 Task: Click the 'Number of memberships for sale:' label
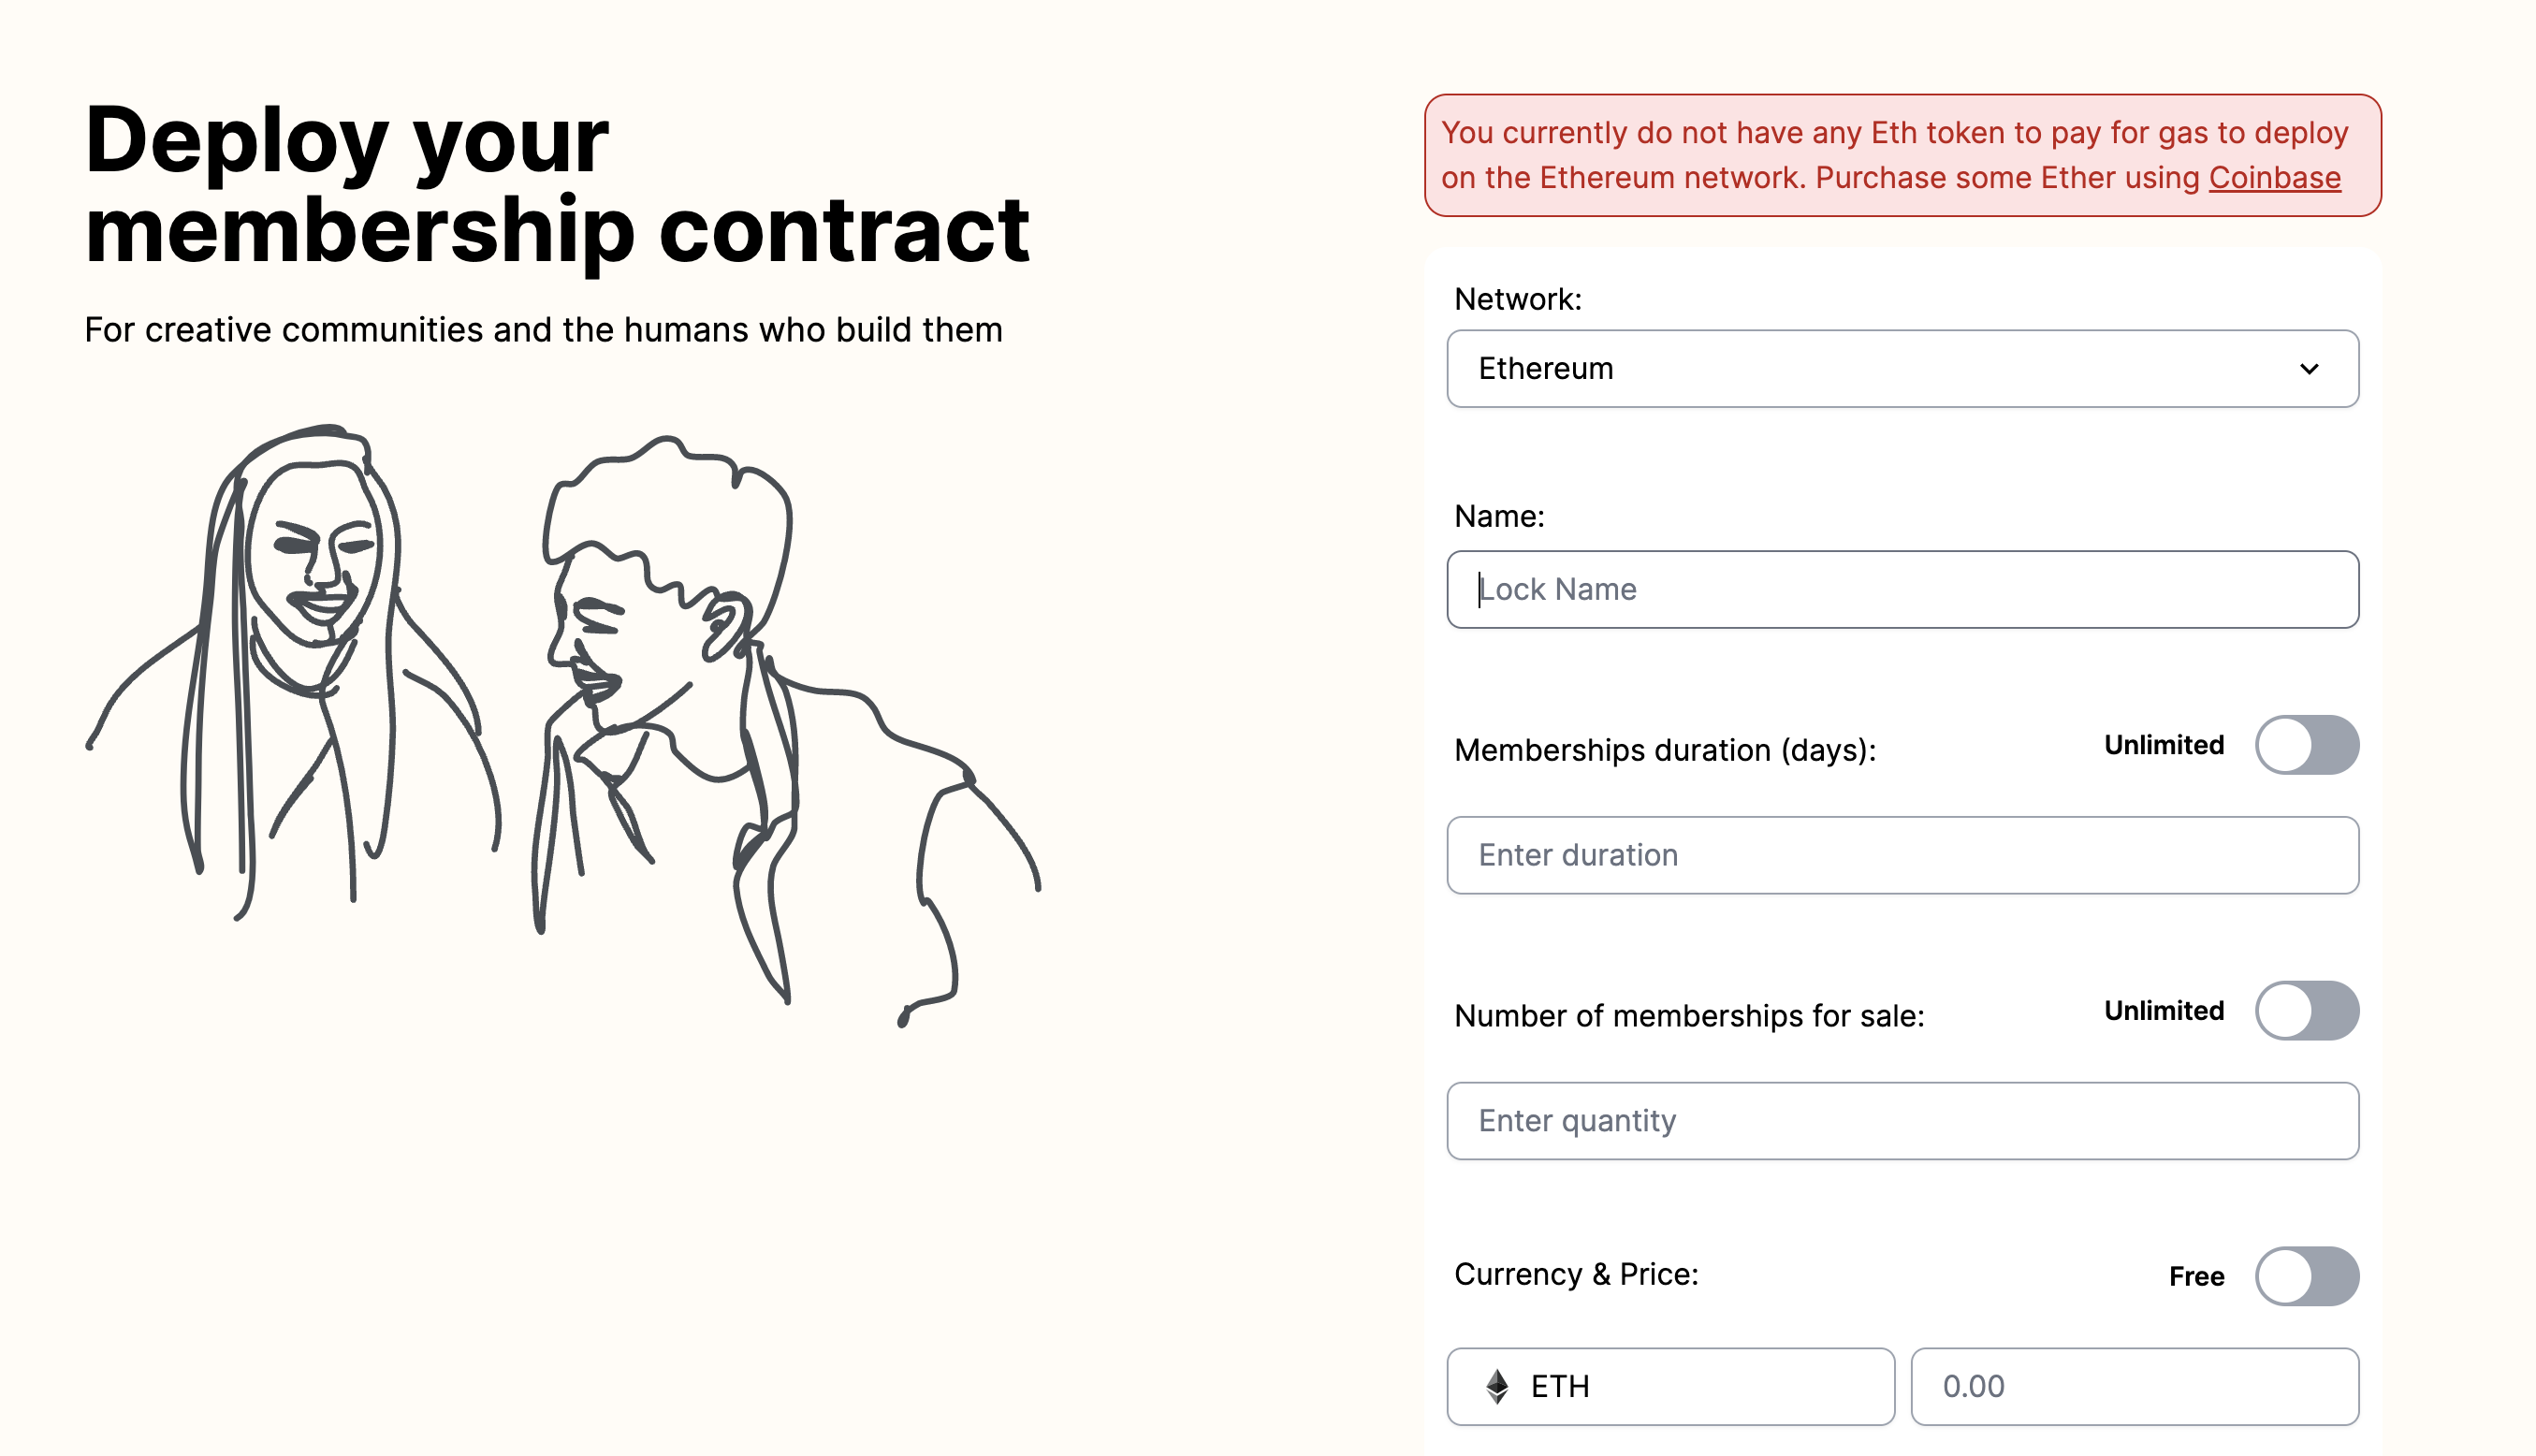tap(1688, 1016)
